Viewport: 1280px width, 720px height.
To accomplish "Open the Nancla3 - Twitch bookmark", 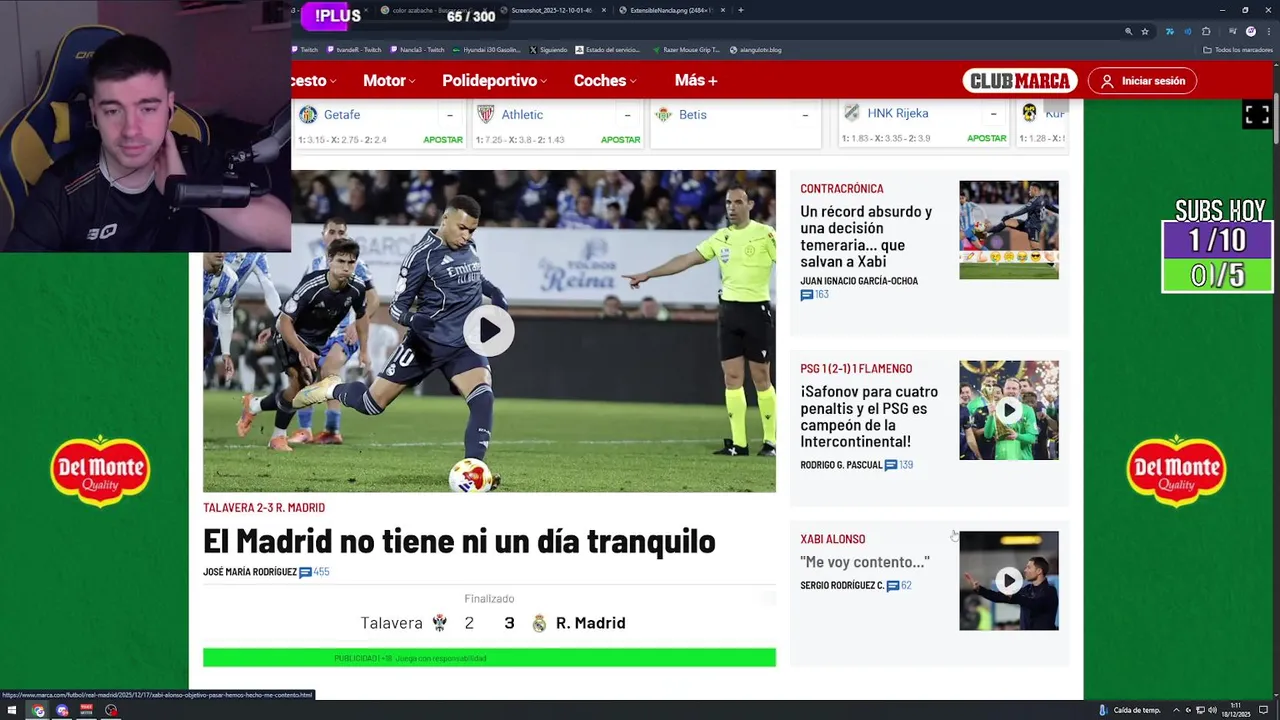I will [417, 50].
